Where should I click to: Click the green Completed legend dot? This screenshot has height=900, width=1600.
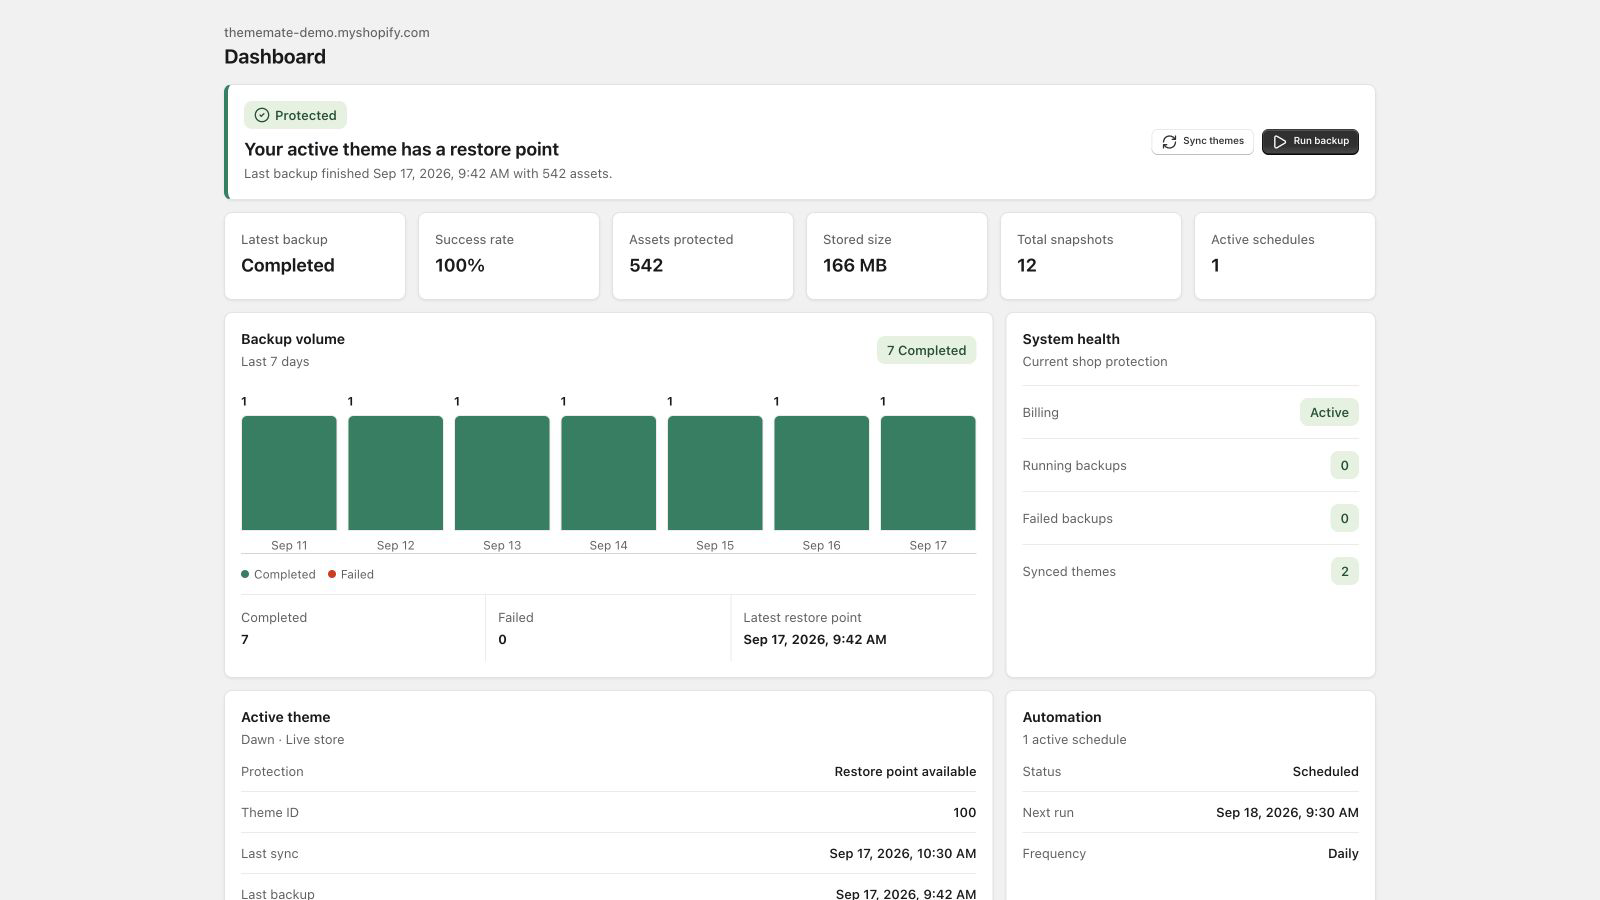point(245,574)
